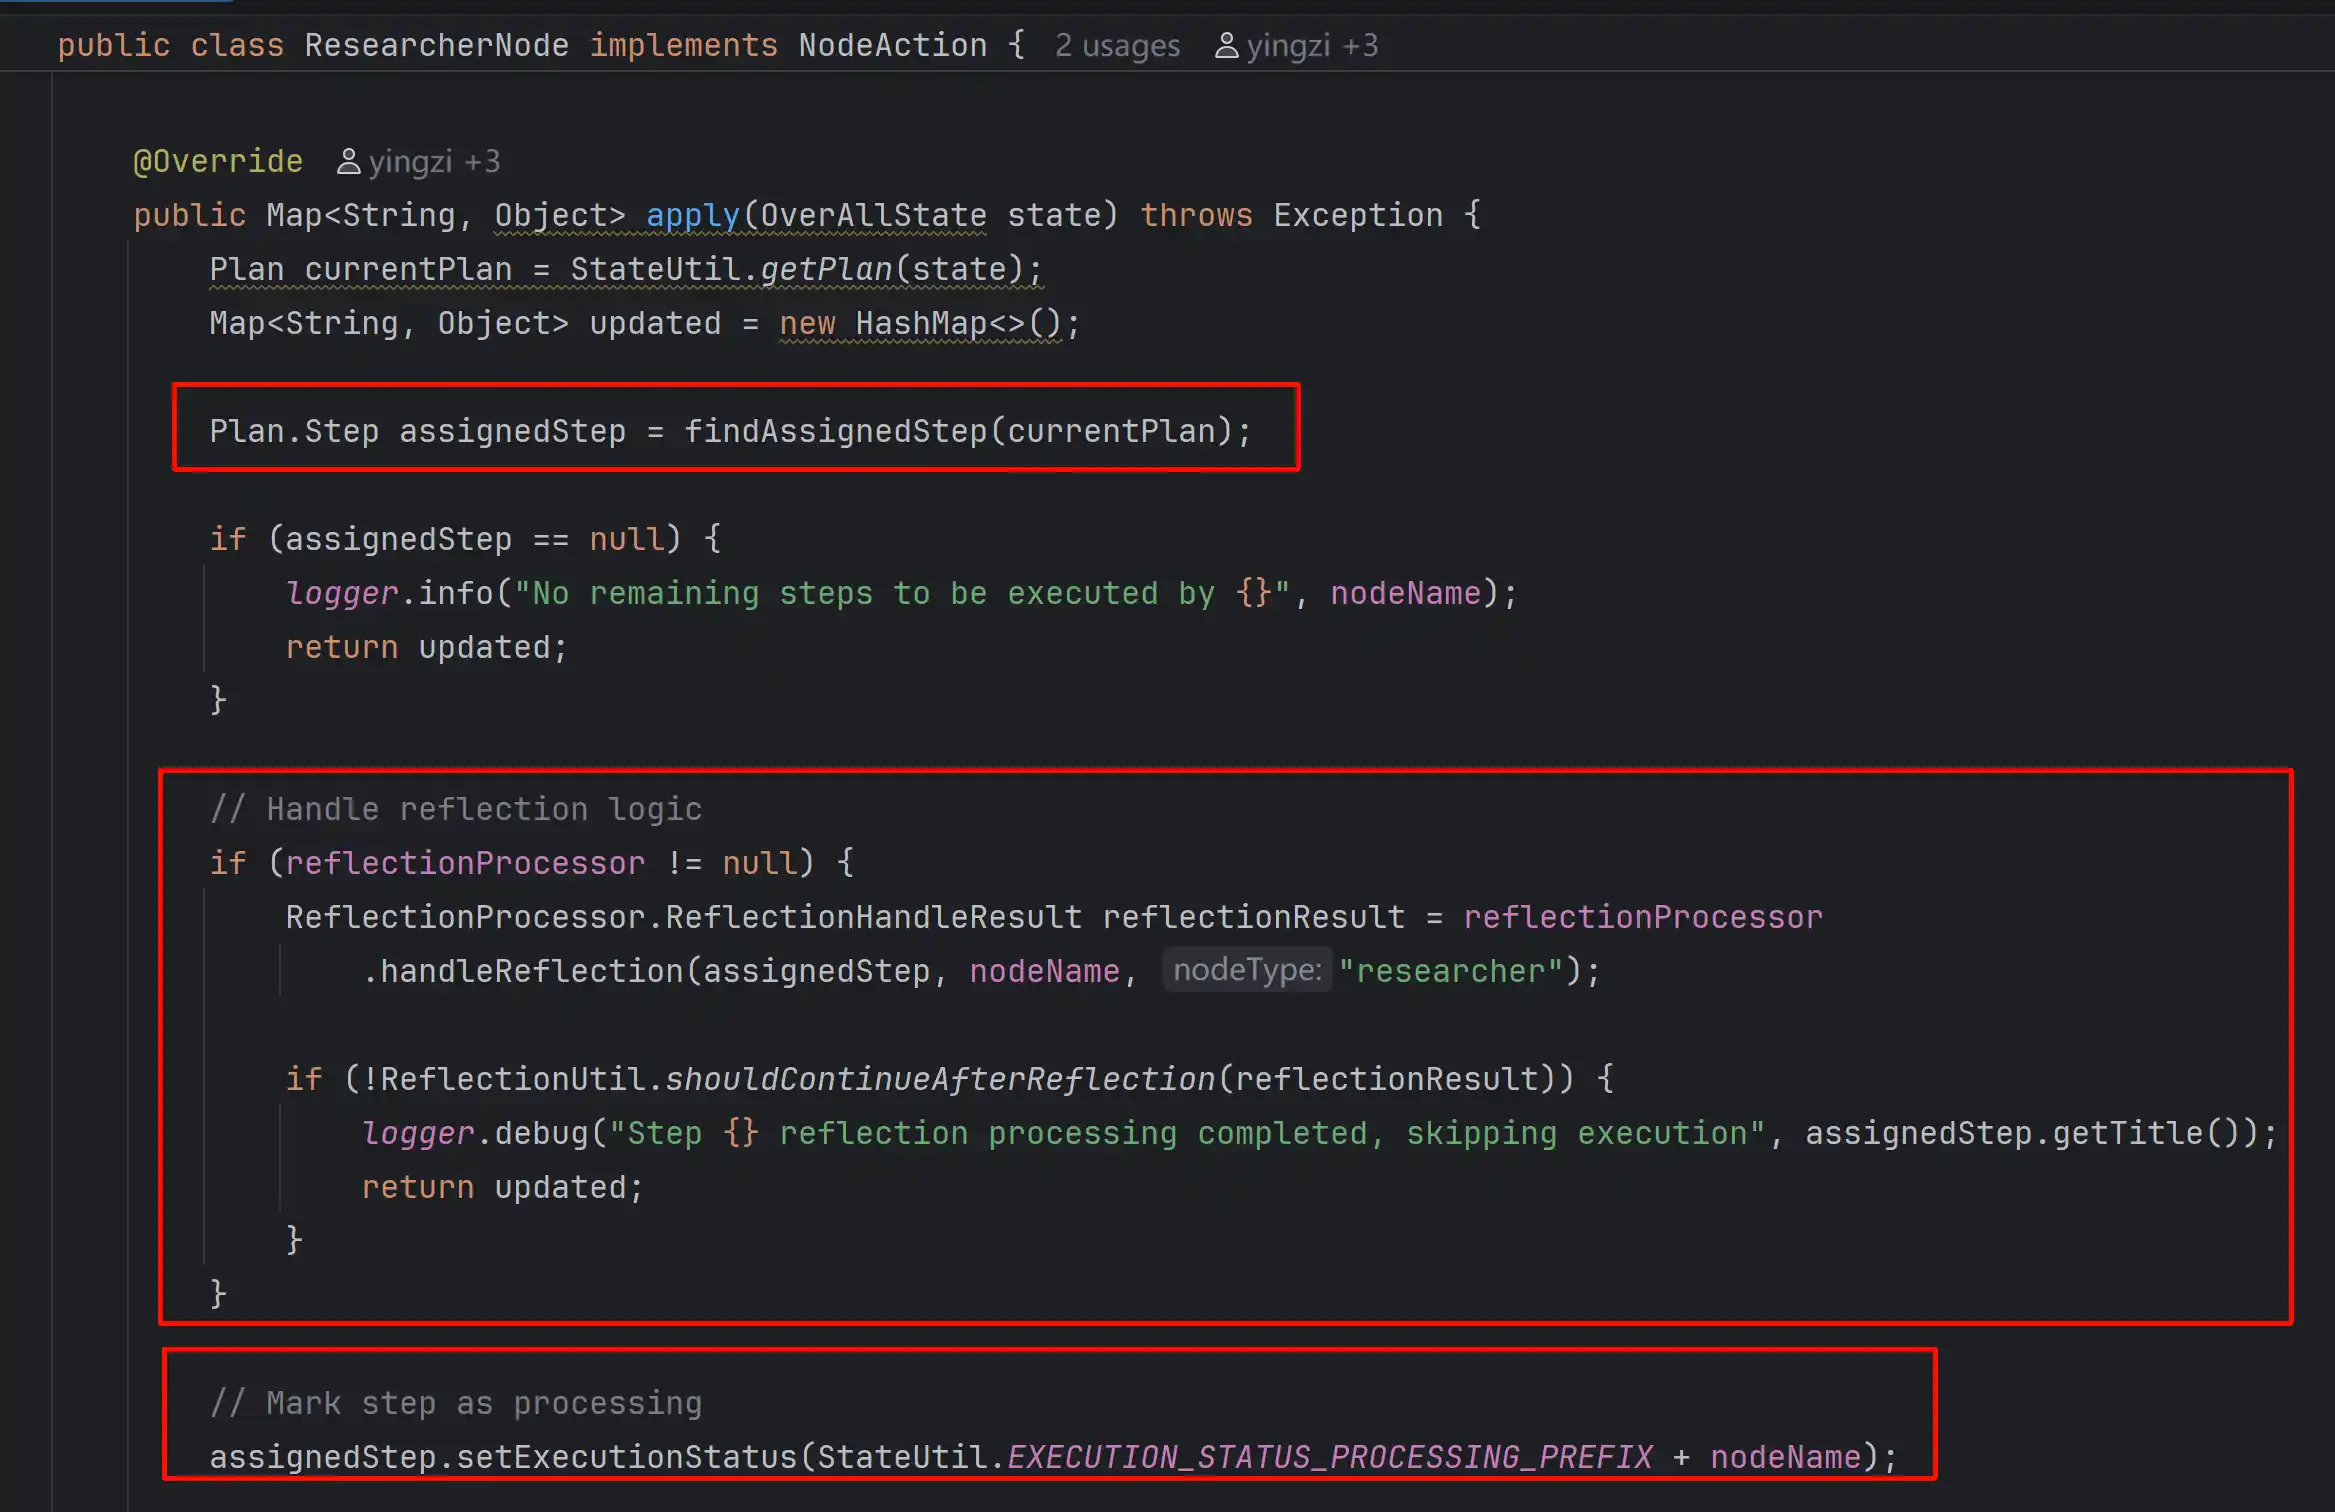2335x1512 pixels.
Task: Click the setExecutionStatus method call
Action: (x=626, y=1457)
